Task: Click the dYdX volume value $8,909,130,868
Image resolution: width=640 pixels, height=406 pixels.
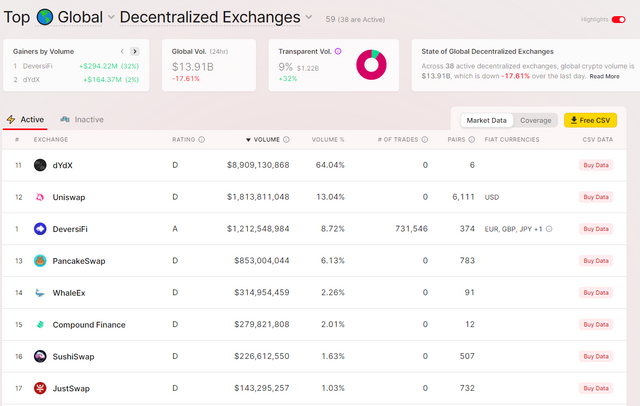Action: 258,165
